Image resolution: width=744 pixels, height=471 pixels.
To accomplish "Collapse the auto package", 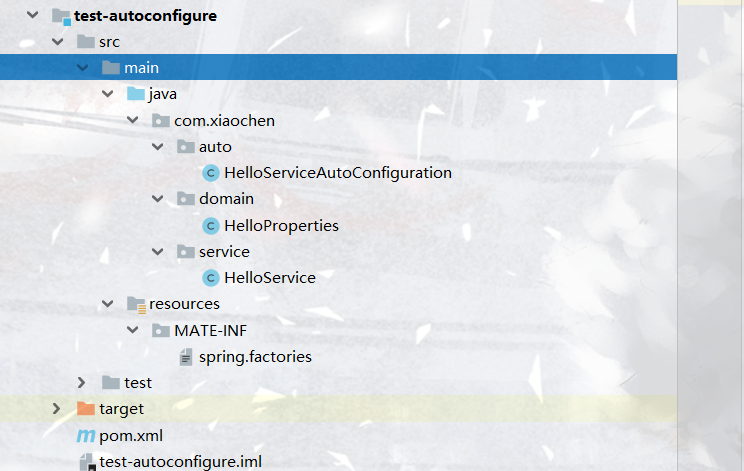I will pos(157,147).
